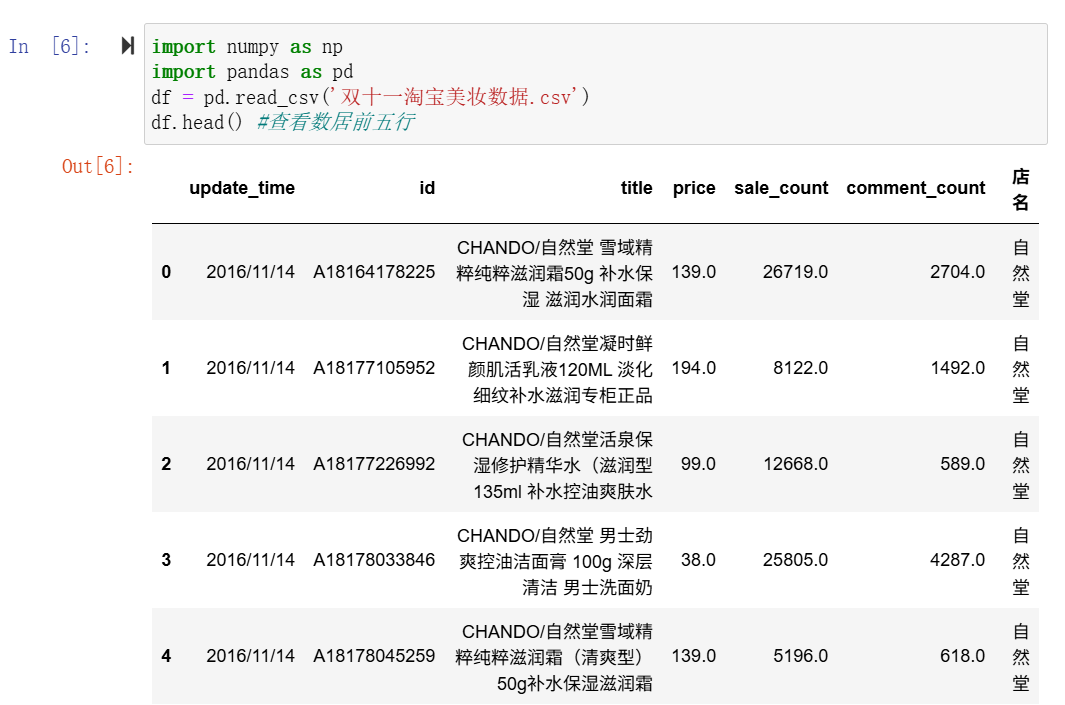Click the 自然堂 store name in row 3
1065x705 pixels.
[1020, 561]
